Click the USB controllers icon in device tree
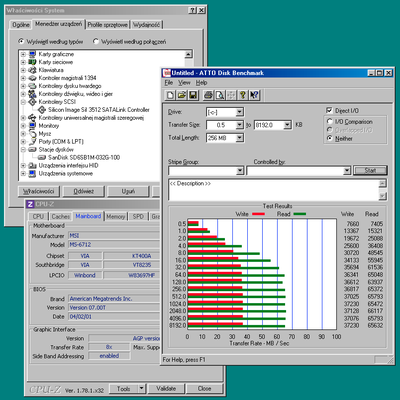The image size is (400, 400). [x=32, y=118]
